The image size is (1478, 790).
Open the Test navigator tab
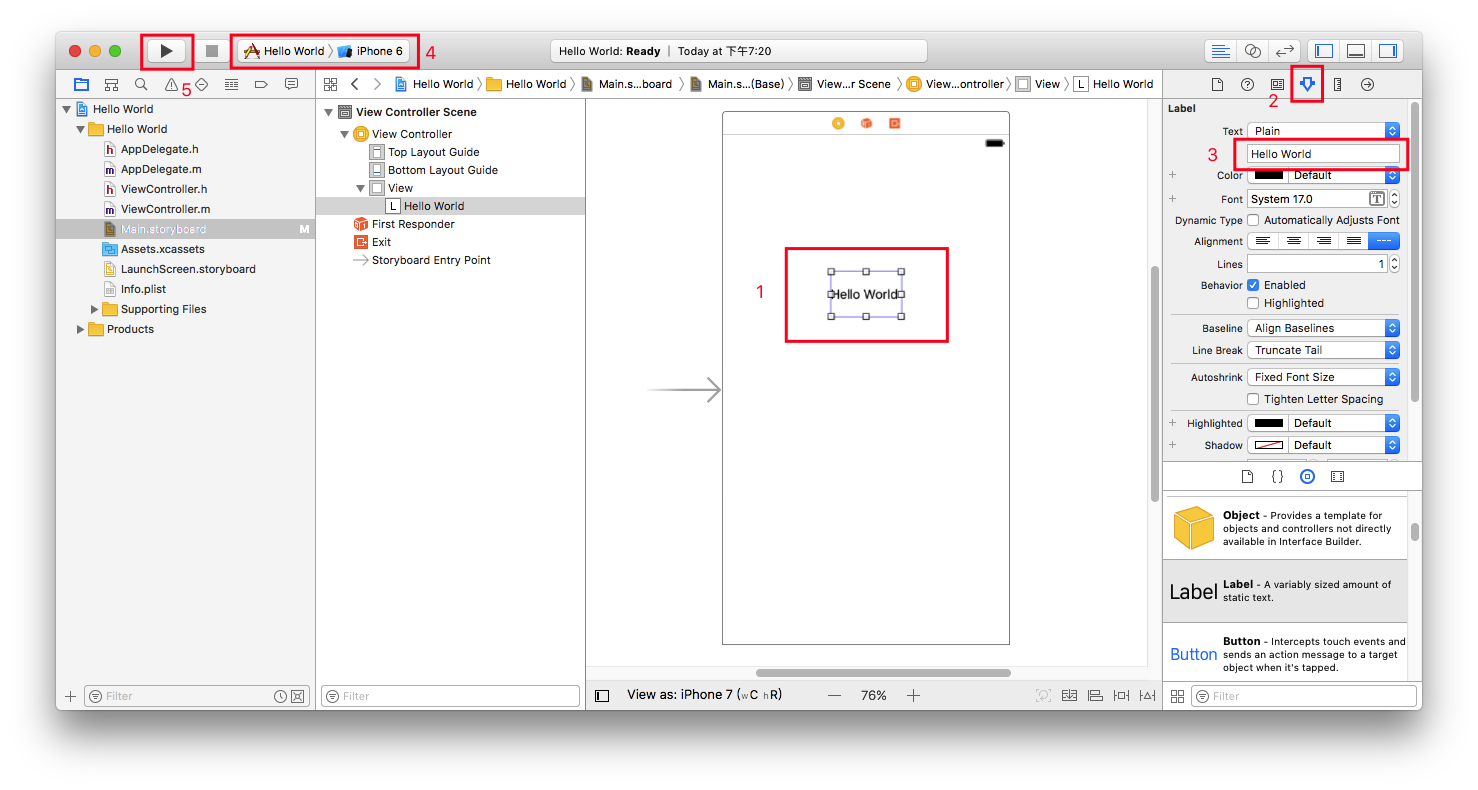tap(201, 84)
